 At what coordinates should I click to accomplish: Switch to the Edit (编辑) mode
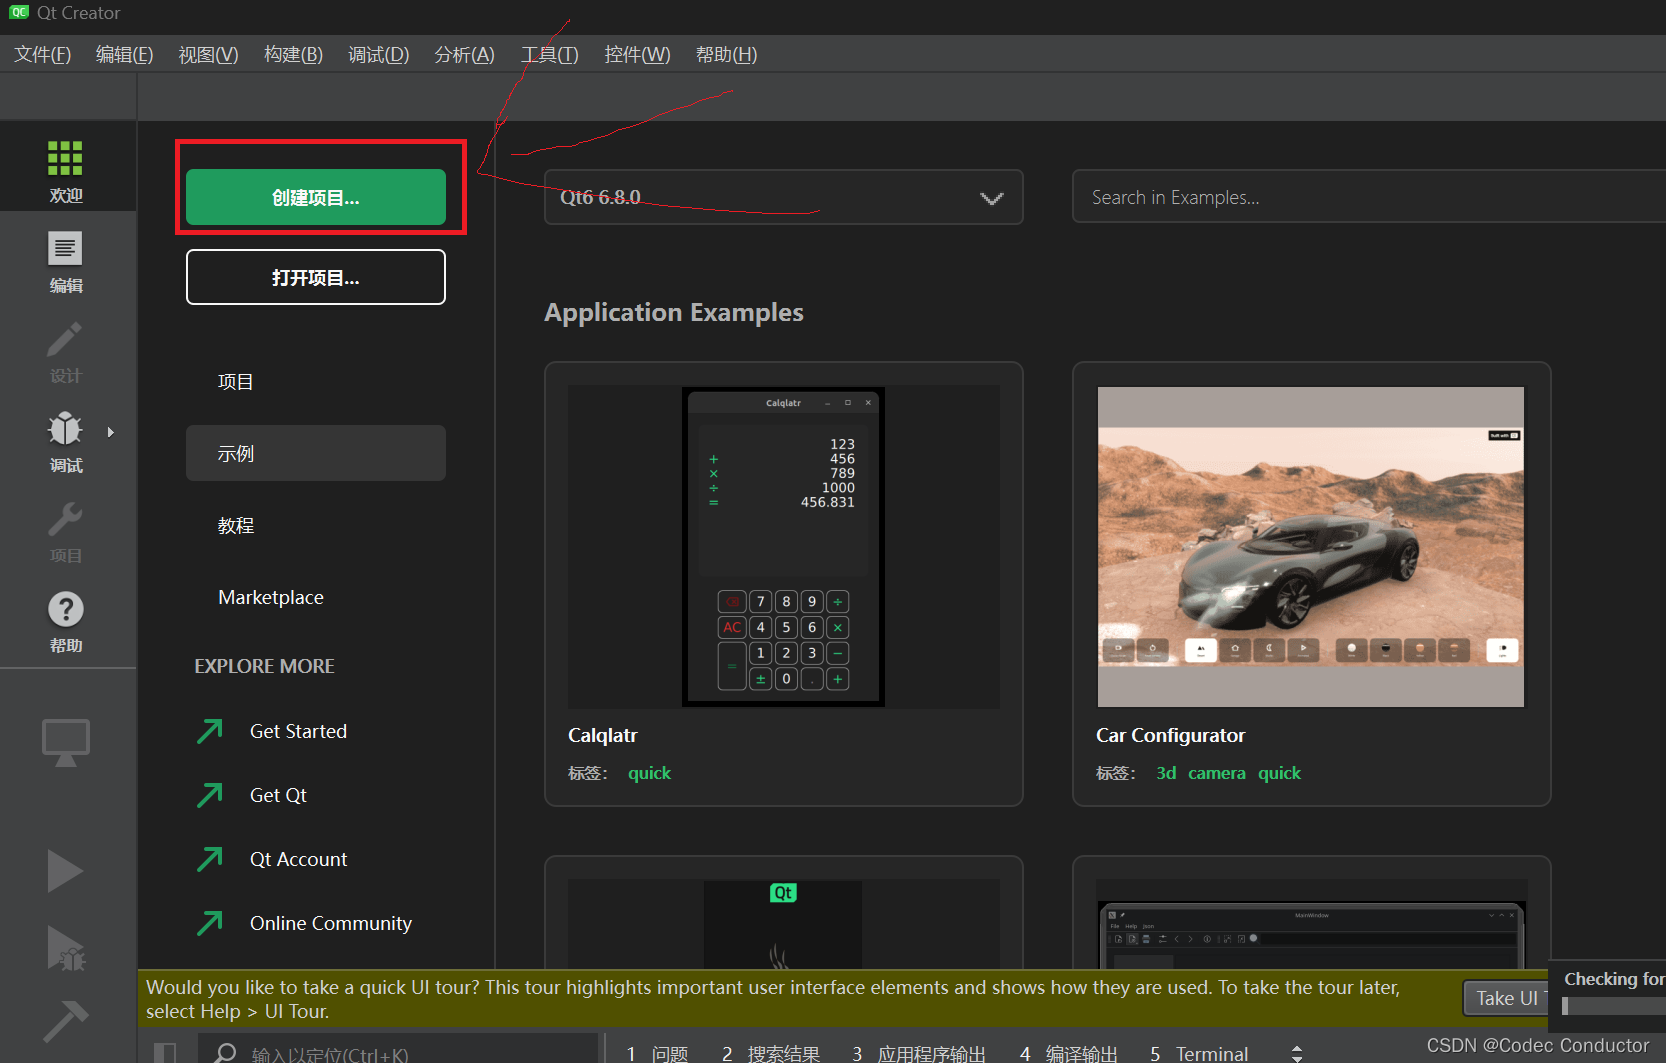point(66,262)
